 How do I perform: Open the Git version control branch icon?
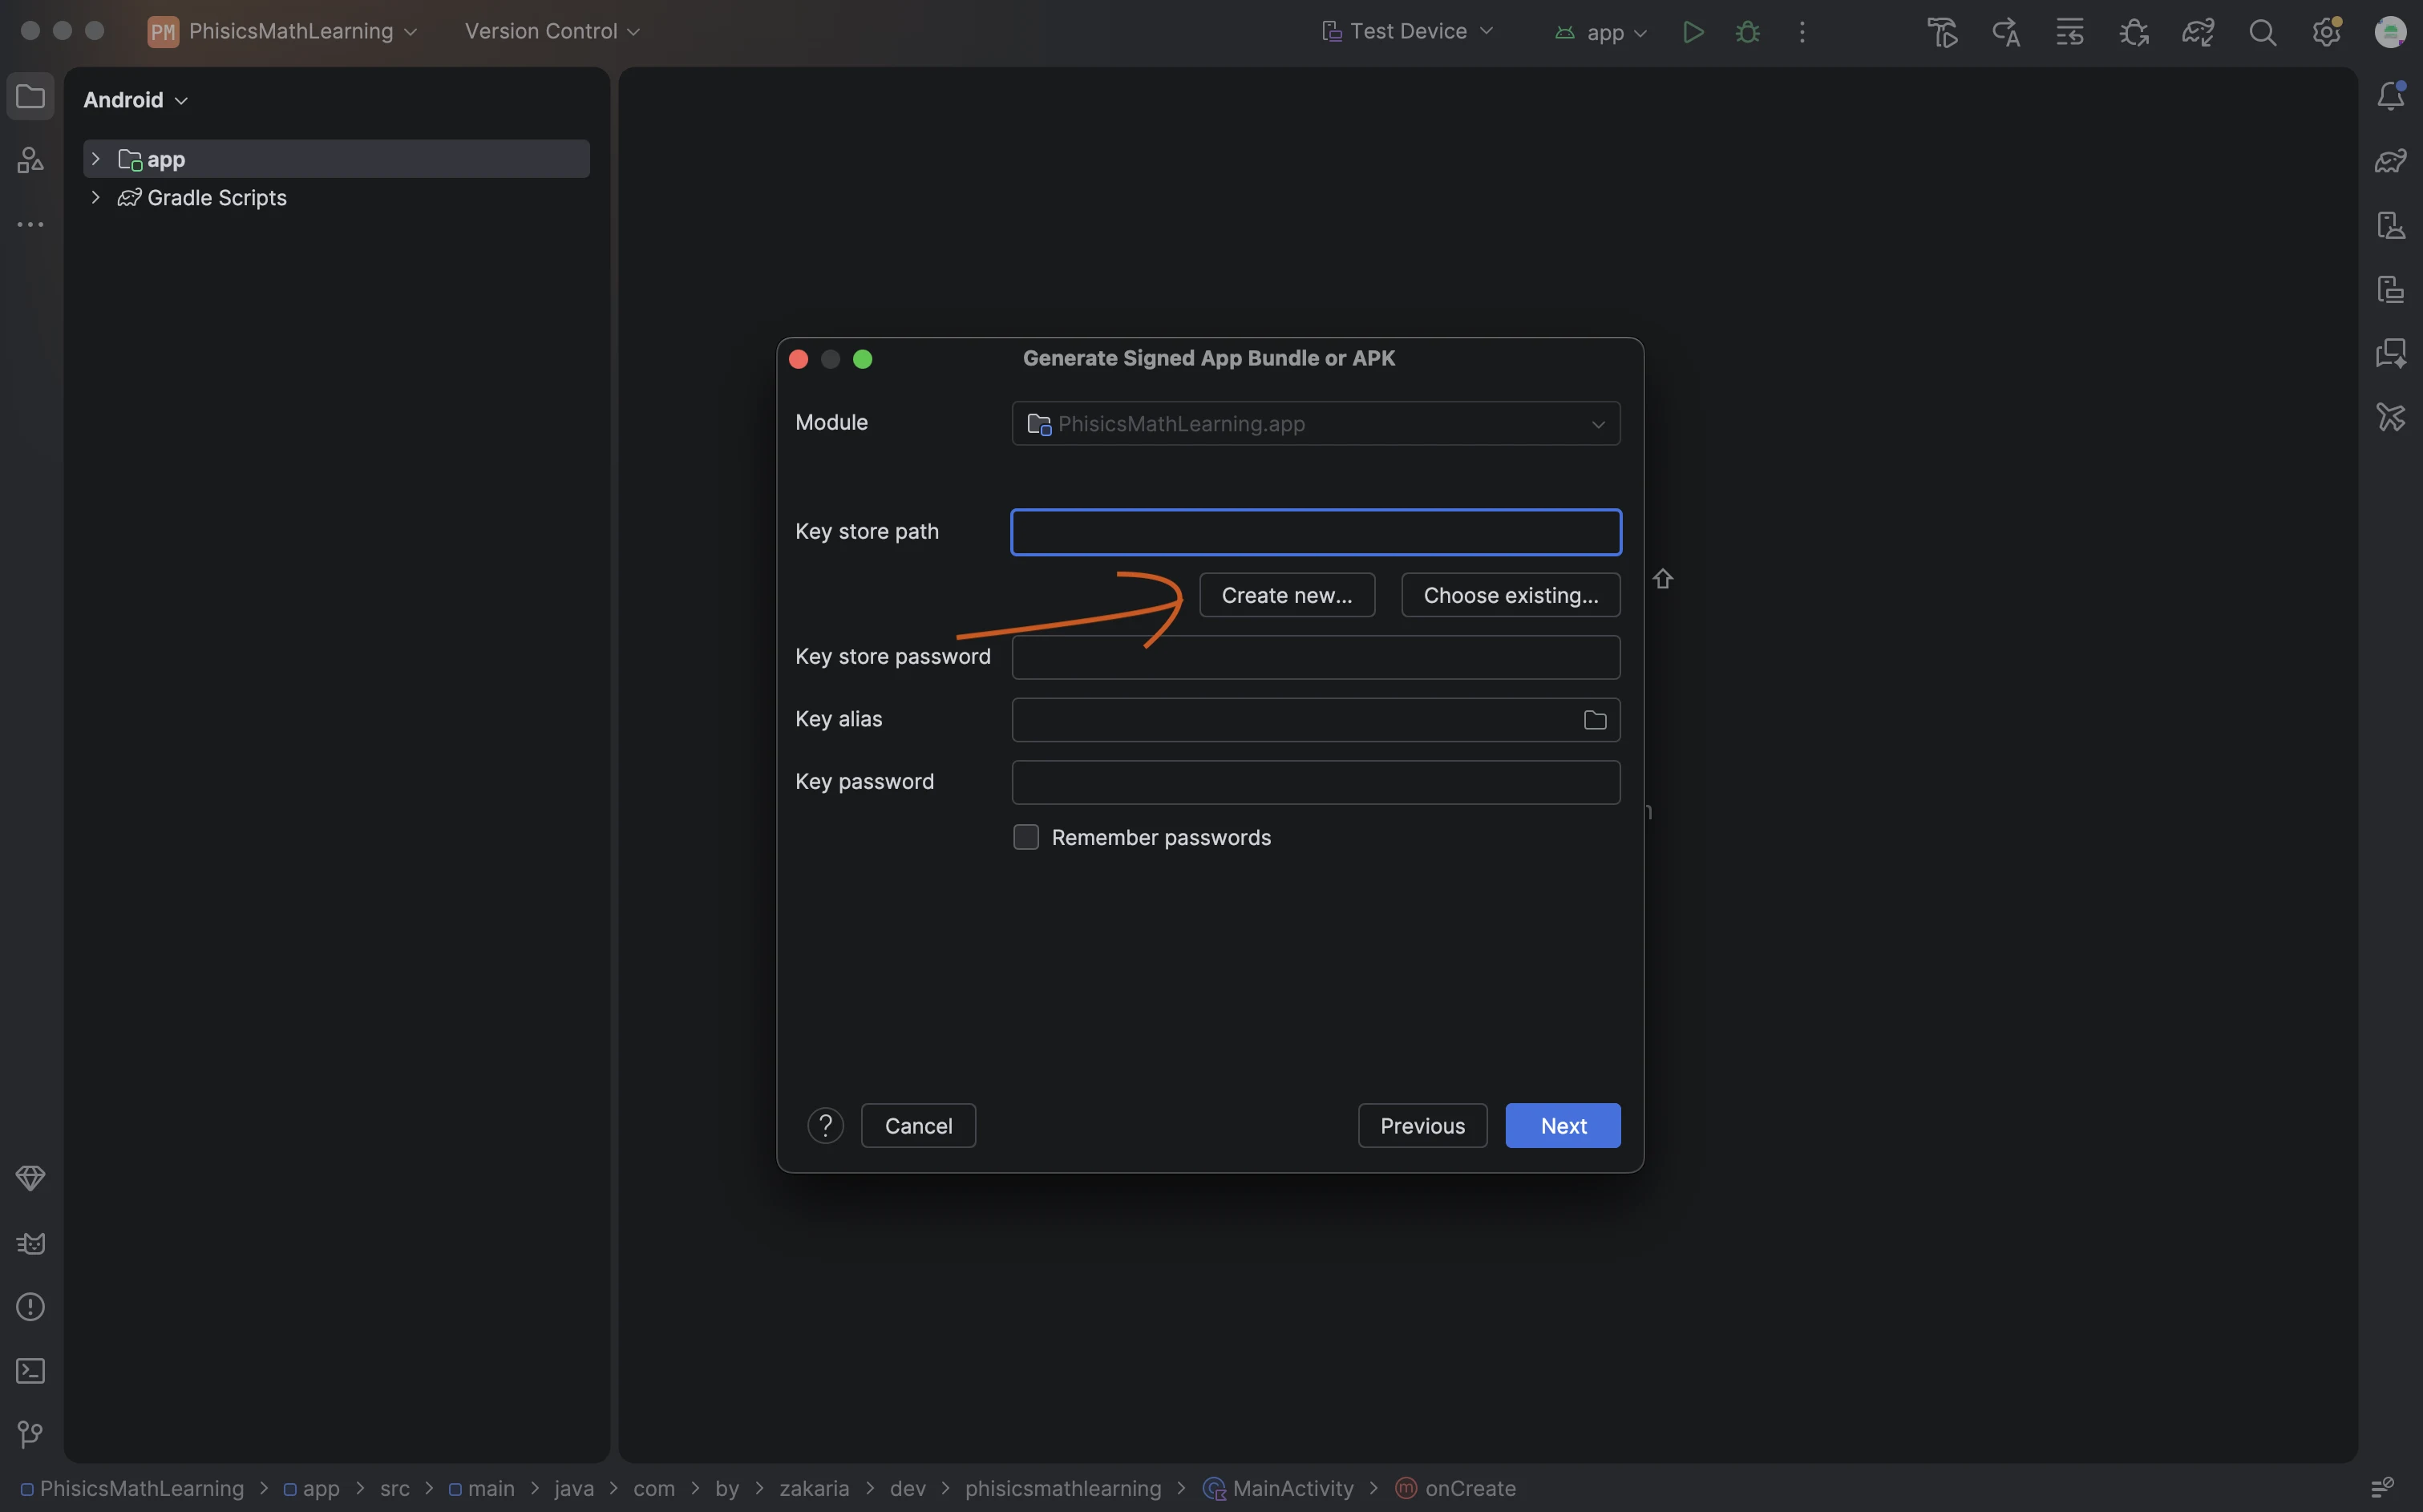(31, 1434)
